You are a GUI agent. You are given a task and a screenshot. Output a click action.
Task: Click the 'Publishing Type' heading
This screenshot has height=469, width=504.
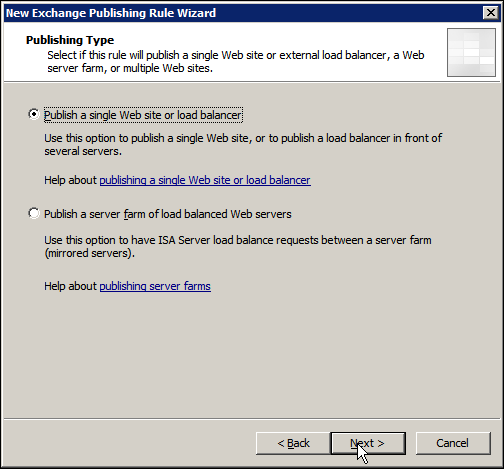[70, 40]
